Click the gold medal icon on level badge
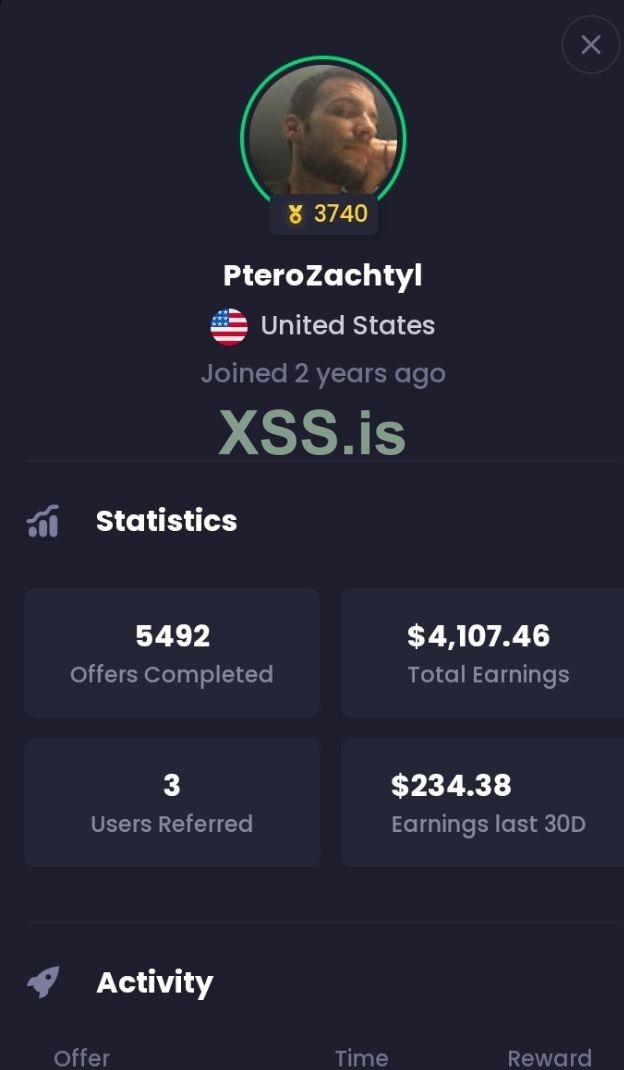This screenshot has width=624, height=1070. click(x=295, y=214)
